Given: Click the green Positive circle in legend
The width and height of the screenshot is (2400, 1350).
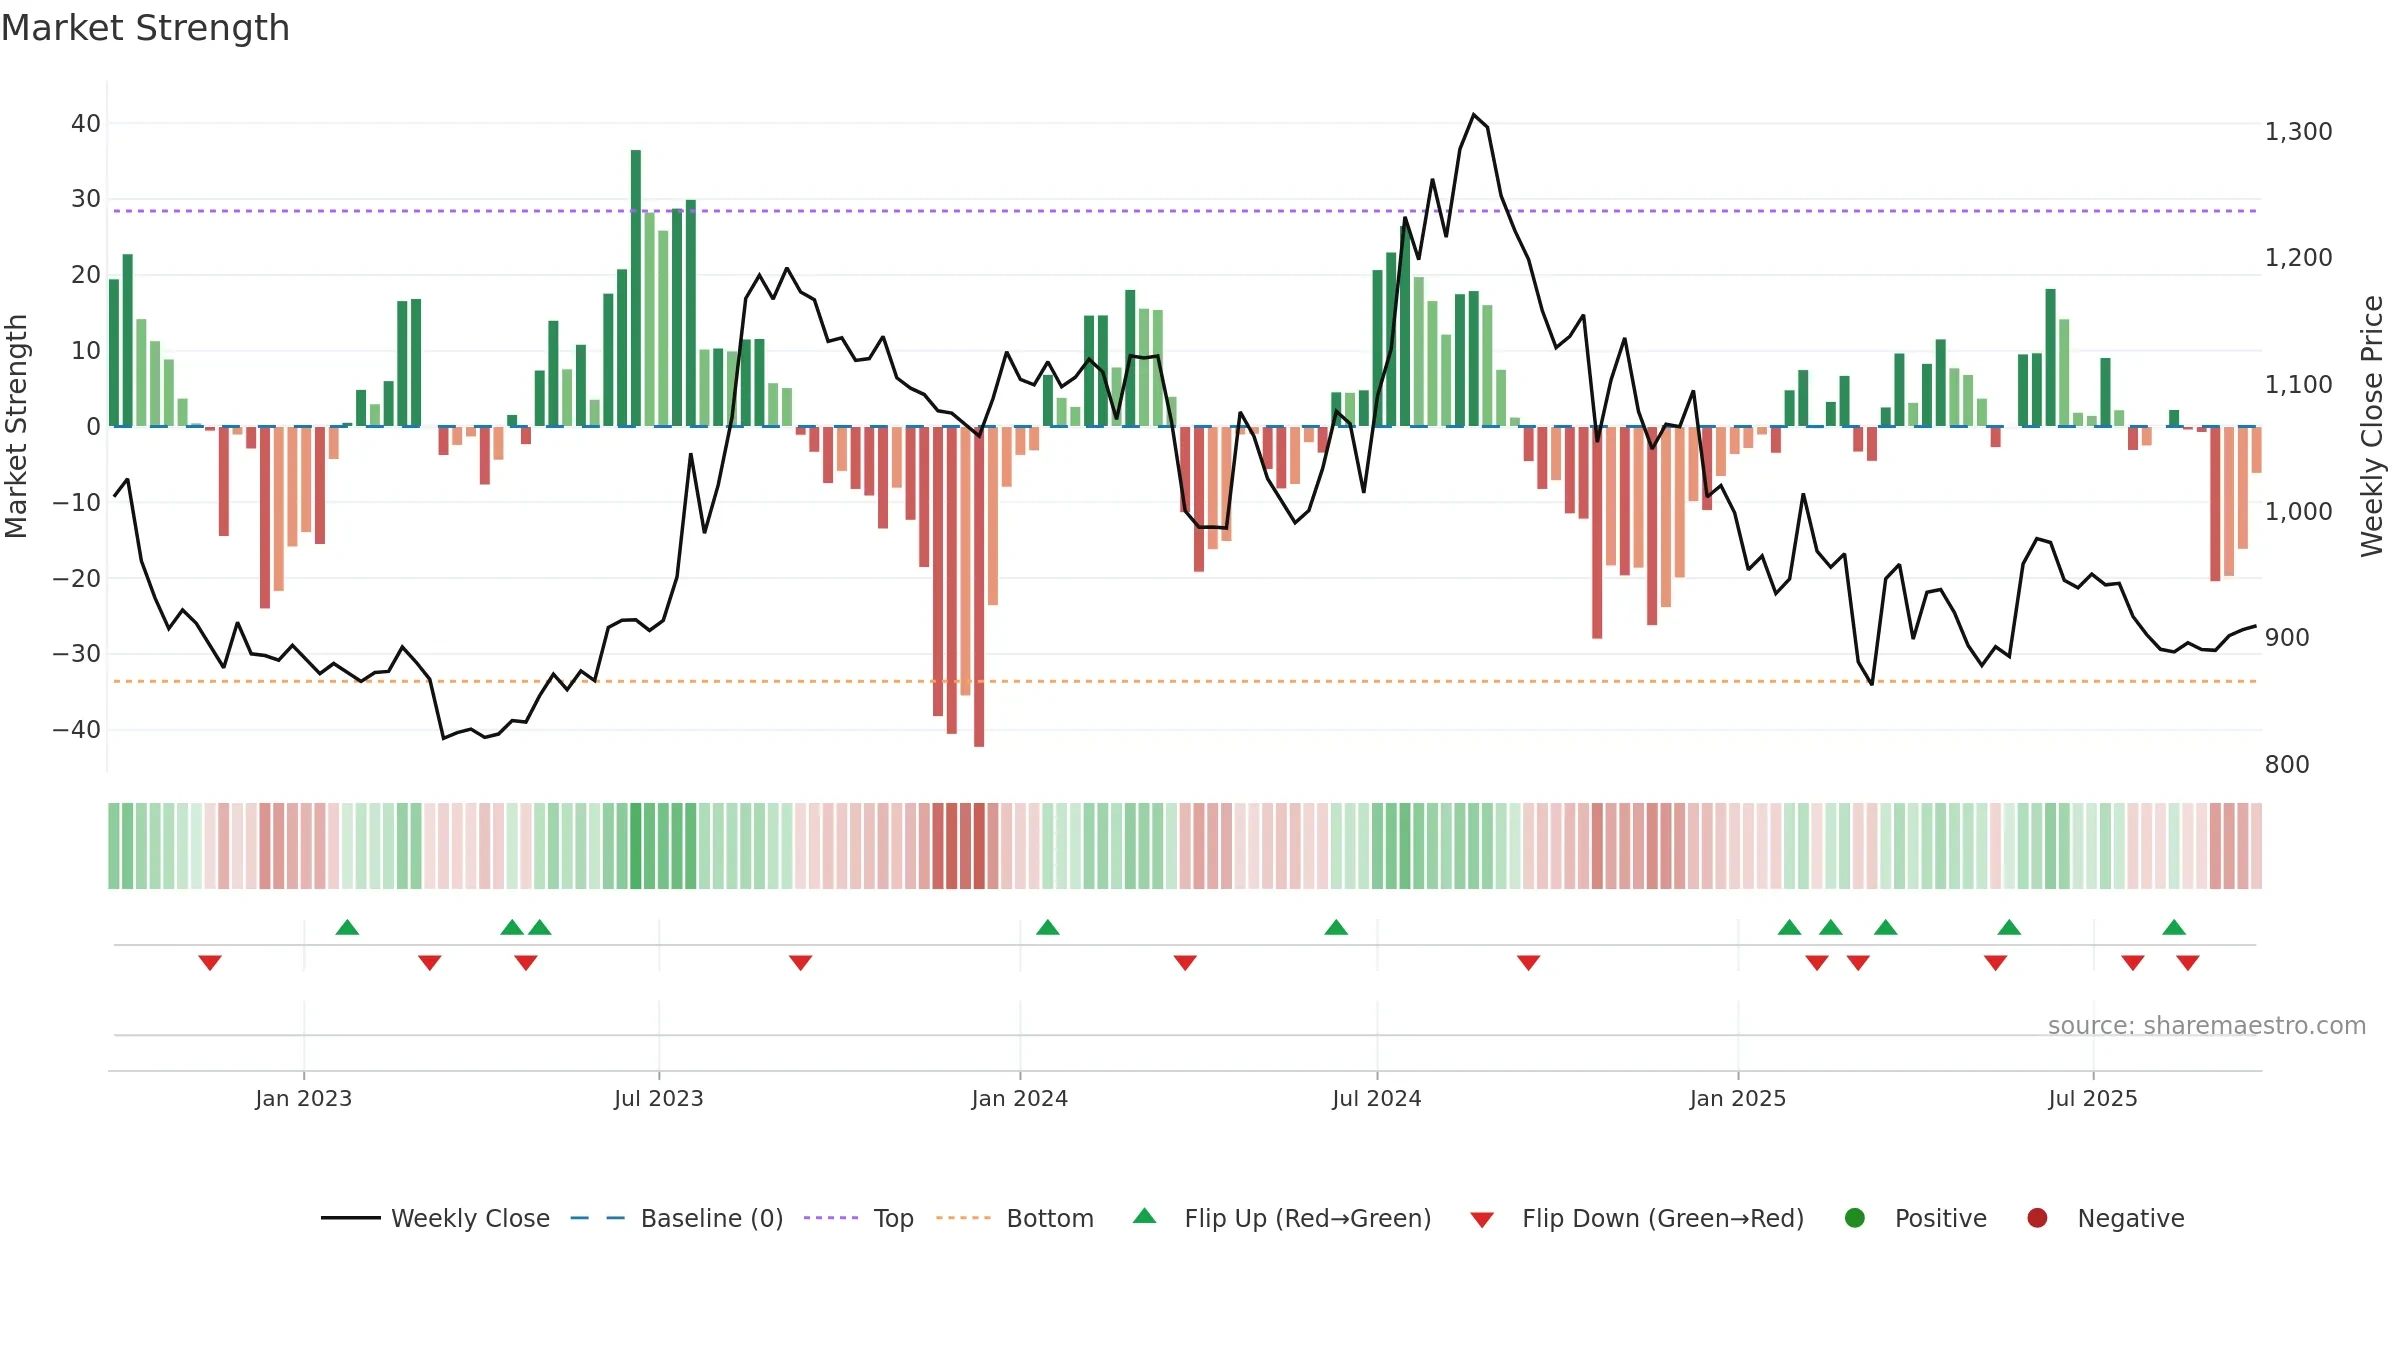Looking at the screenshot, I should point(1855,1218).
